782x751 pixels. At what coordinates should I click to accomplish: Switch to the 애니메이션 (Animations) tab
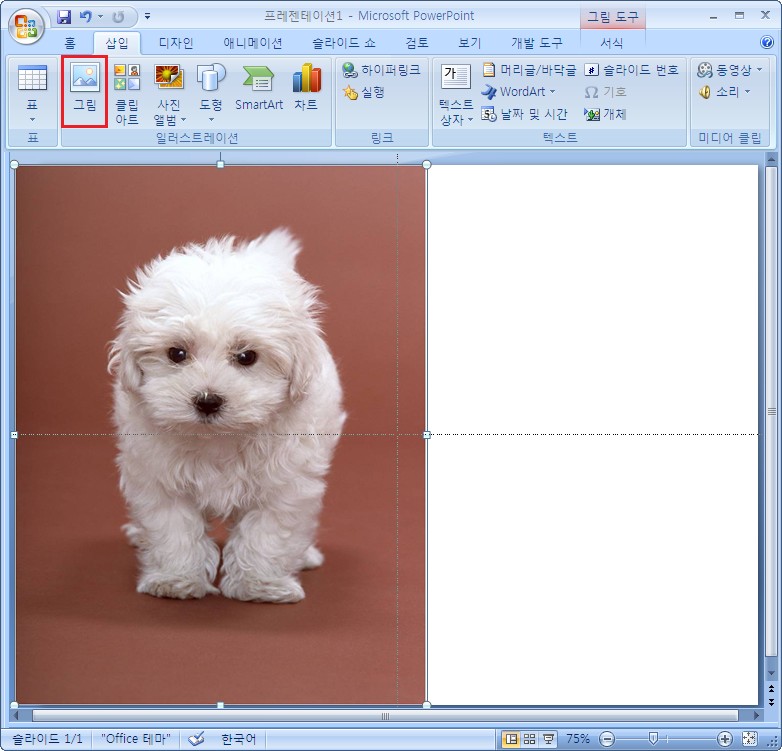[252, 43]
